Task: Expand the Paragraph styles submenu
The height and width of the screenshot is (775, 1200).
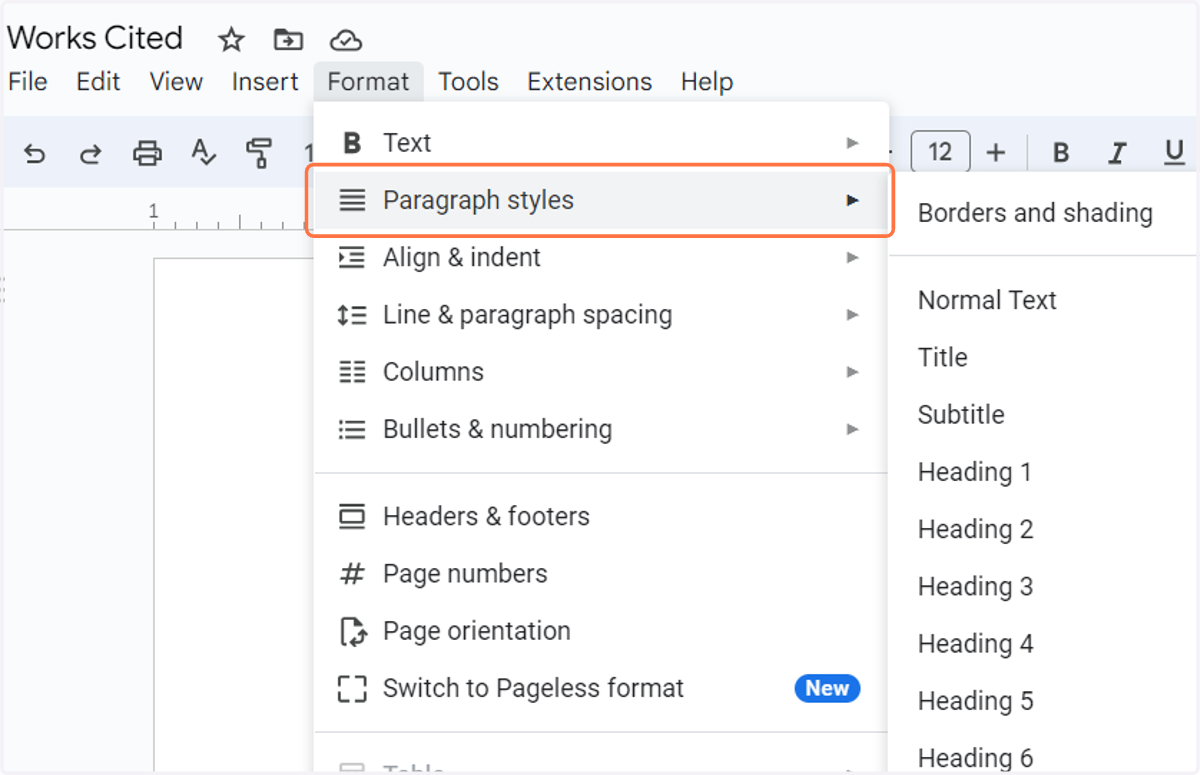Action: (x=601, y=200)
